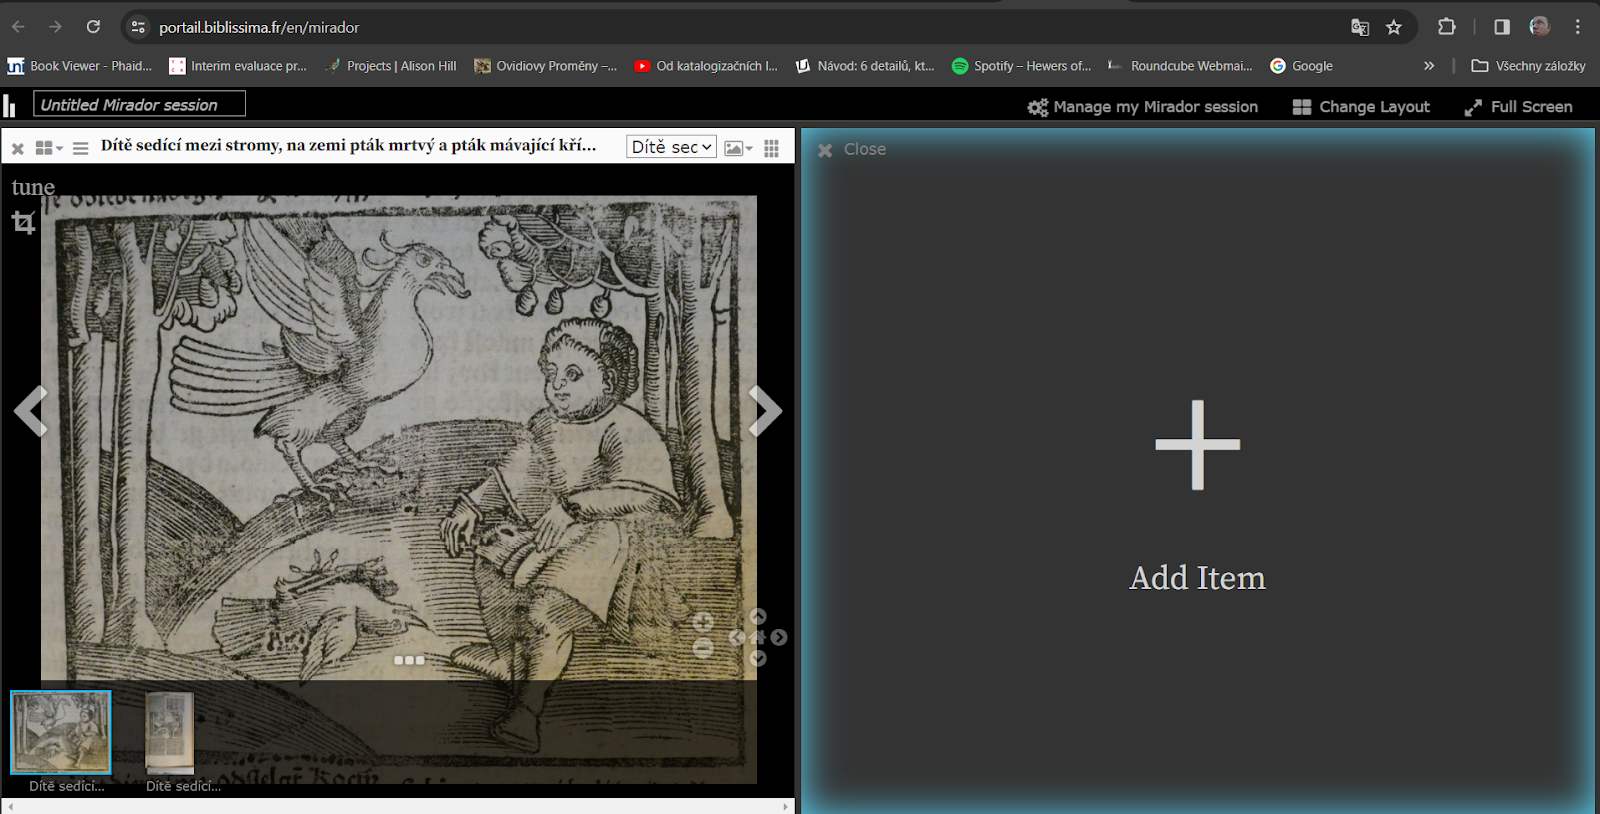Image resolution: width=1600 pixels, height=814 pixels.
Task: Open 'Spotify – Hewers of...' bookmark
Action: tap(1021, 66)
